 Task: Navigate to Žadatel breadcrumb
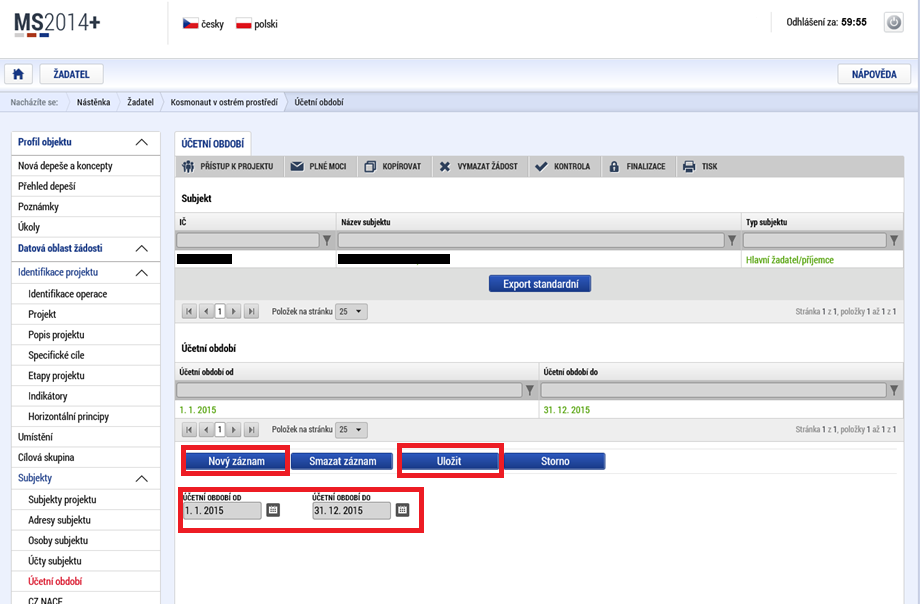(140, 102)
